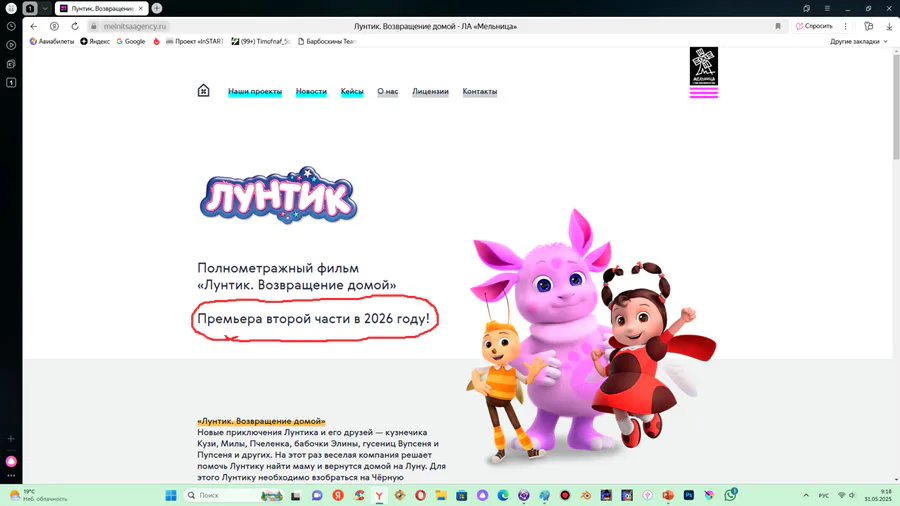
Task: Open the Google bookmark
Action: [131, 41]
